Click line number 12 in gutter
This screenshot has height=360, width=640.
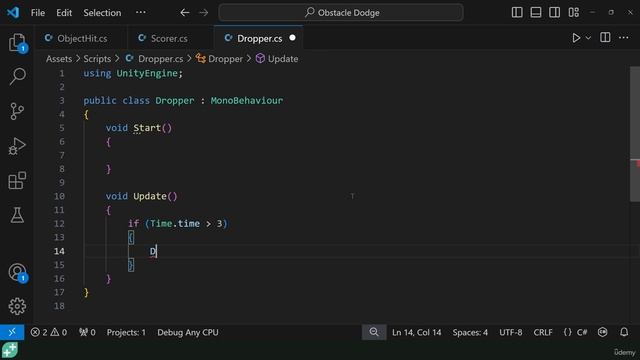pos(59,224)
